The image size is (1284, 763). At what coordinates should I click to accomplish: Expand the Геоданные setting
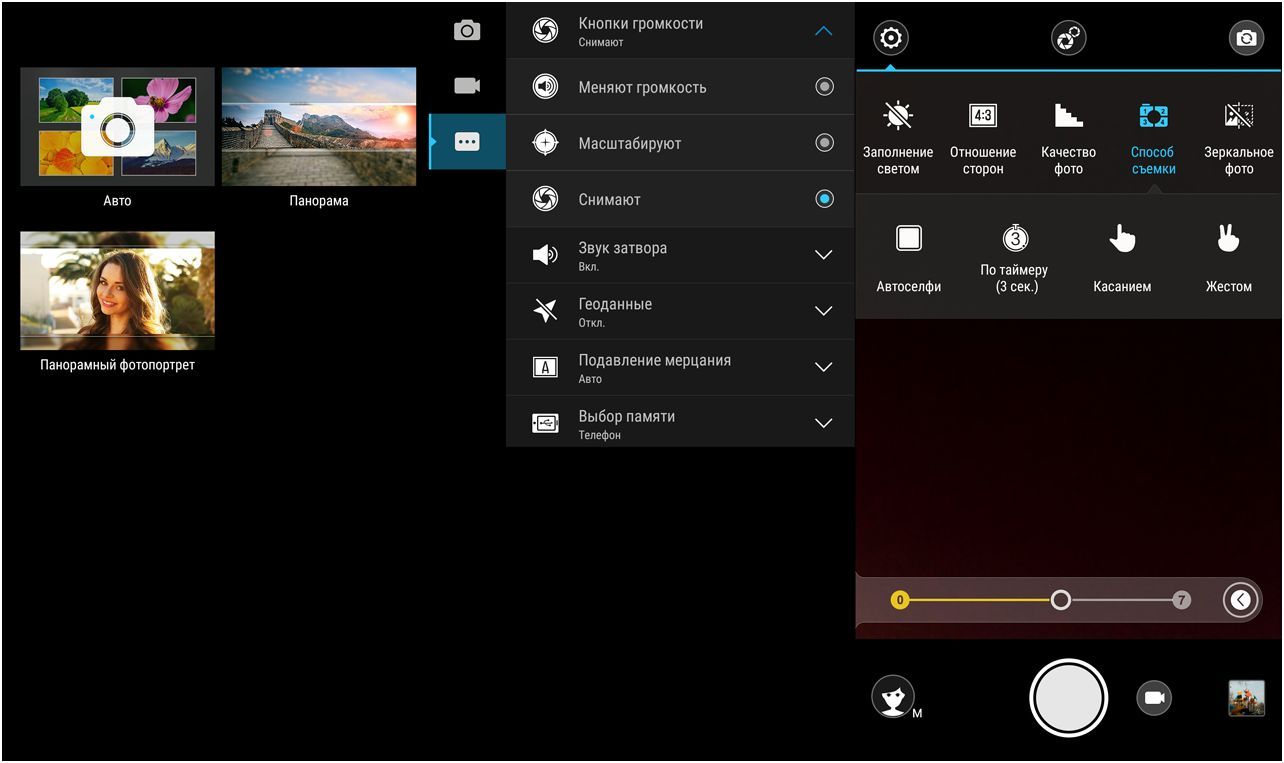click(823, 311)
